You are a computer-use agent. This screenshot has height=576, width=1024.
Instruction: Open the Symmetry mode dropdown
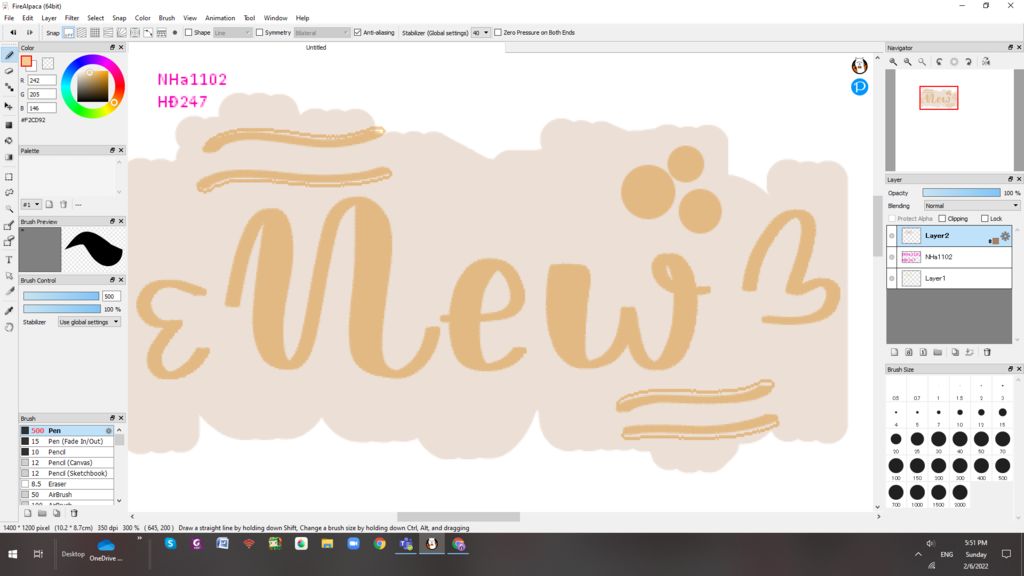pyautogui.click(x=321, y=33)
